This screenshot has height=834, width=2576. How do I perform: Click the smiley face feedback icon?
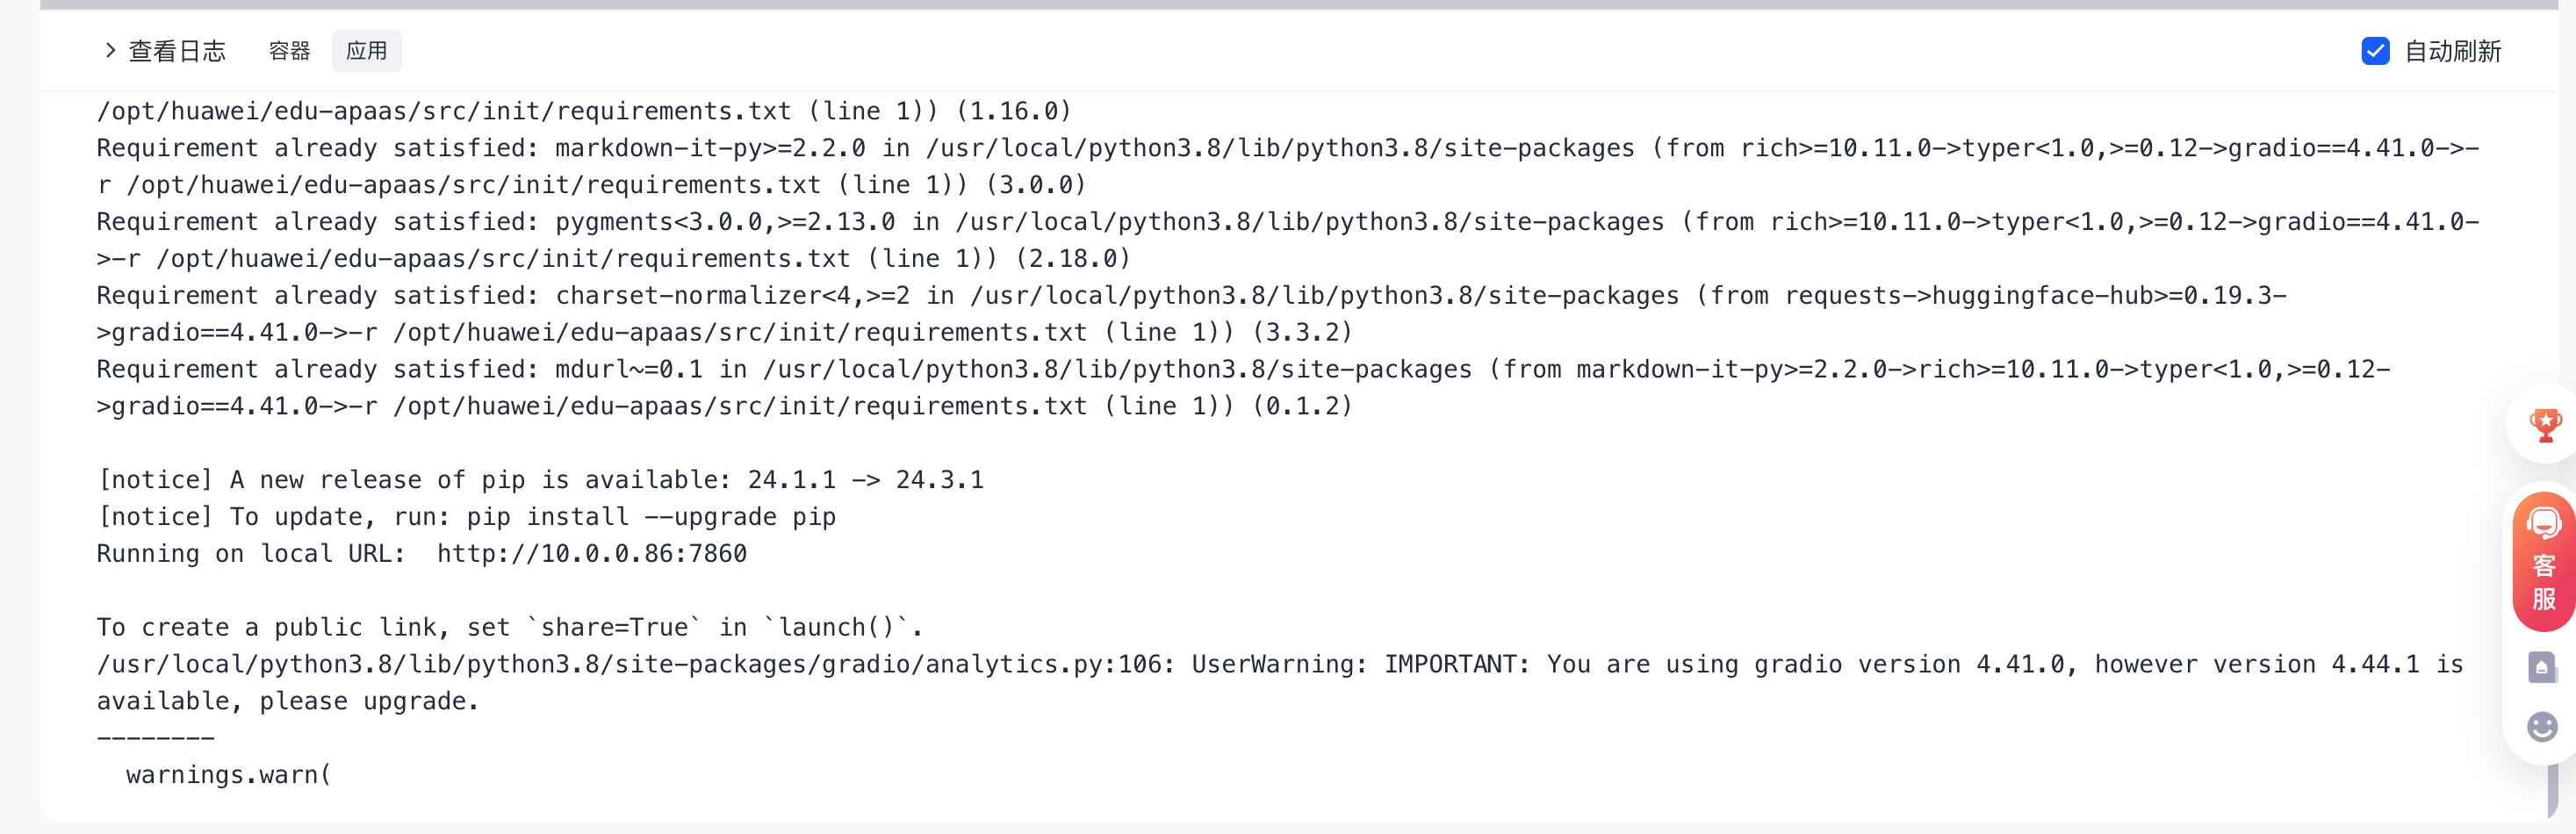2542,727
